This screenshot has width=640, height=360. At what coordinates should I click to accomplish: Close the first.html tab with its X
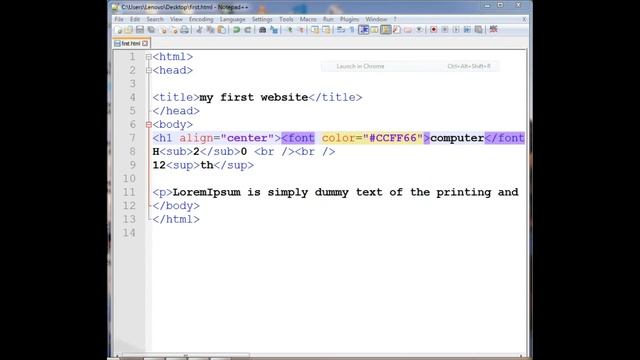point(145,43)
